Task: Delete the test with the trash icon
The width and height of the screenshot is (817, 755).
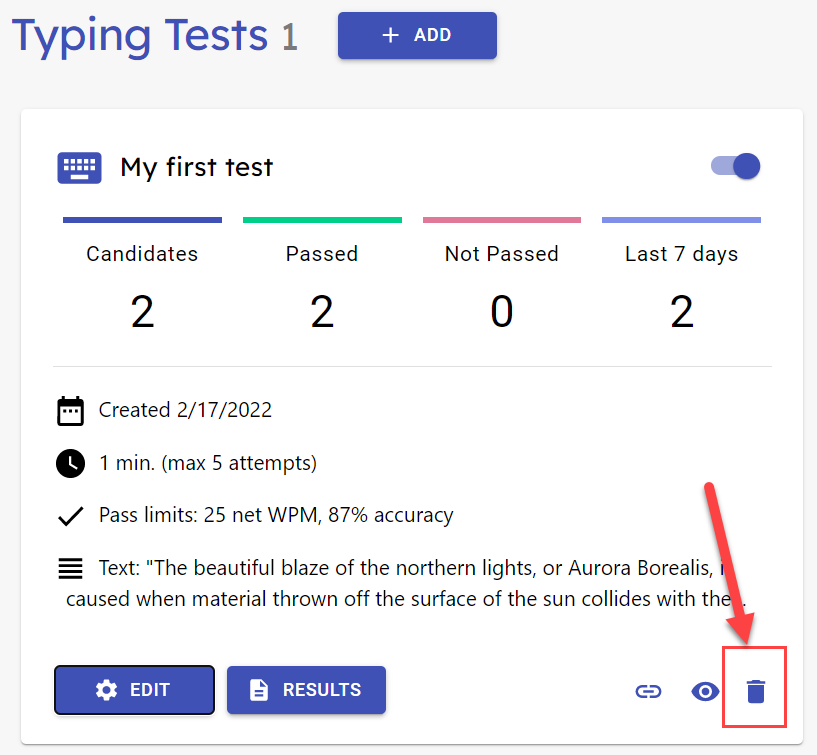Action: (756, 691)
